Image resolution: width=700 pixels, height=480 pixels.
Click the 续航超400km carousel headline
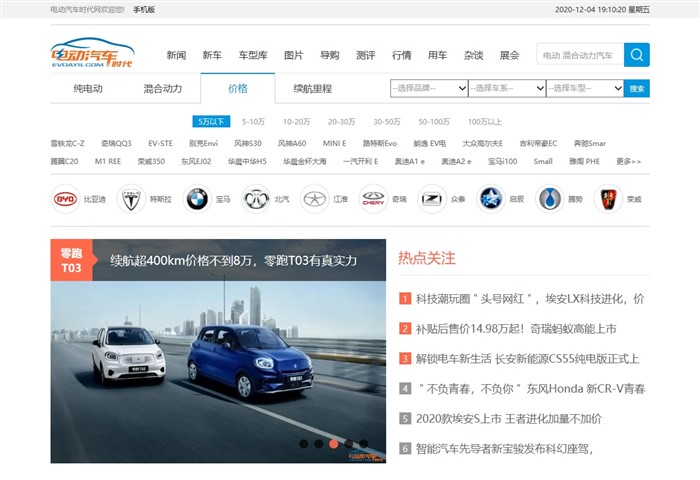pos(233,260)
